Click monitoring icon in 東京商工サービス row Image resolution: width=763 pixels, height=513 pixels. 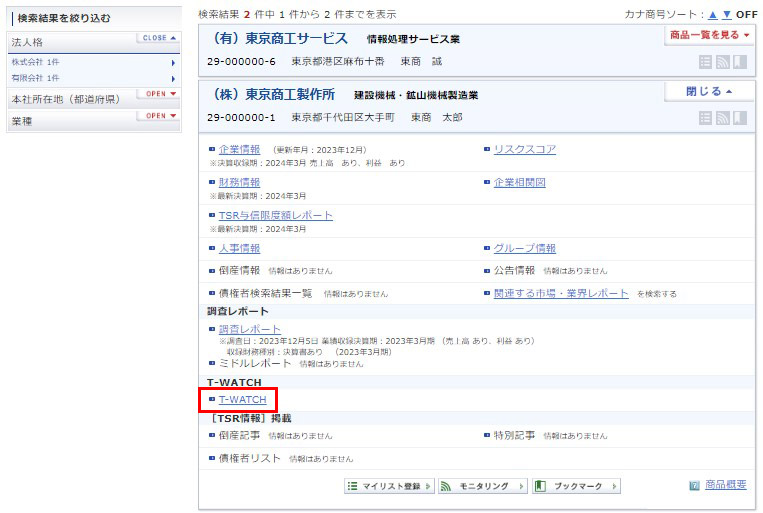tap(723, 62)
